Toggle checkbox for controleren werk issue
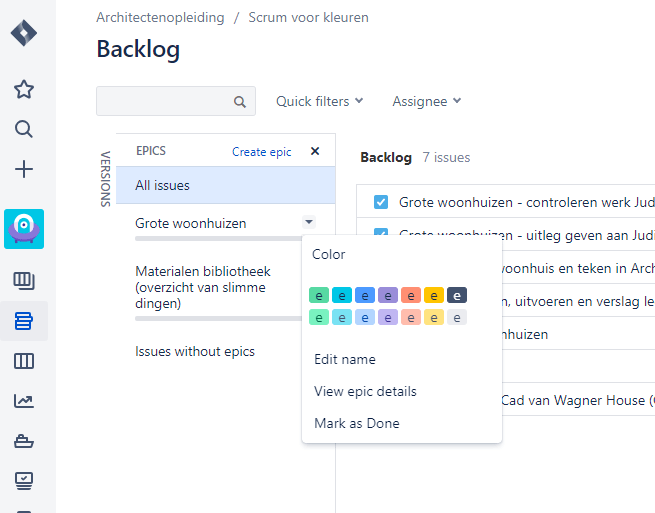 click(x=381, y=202)
